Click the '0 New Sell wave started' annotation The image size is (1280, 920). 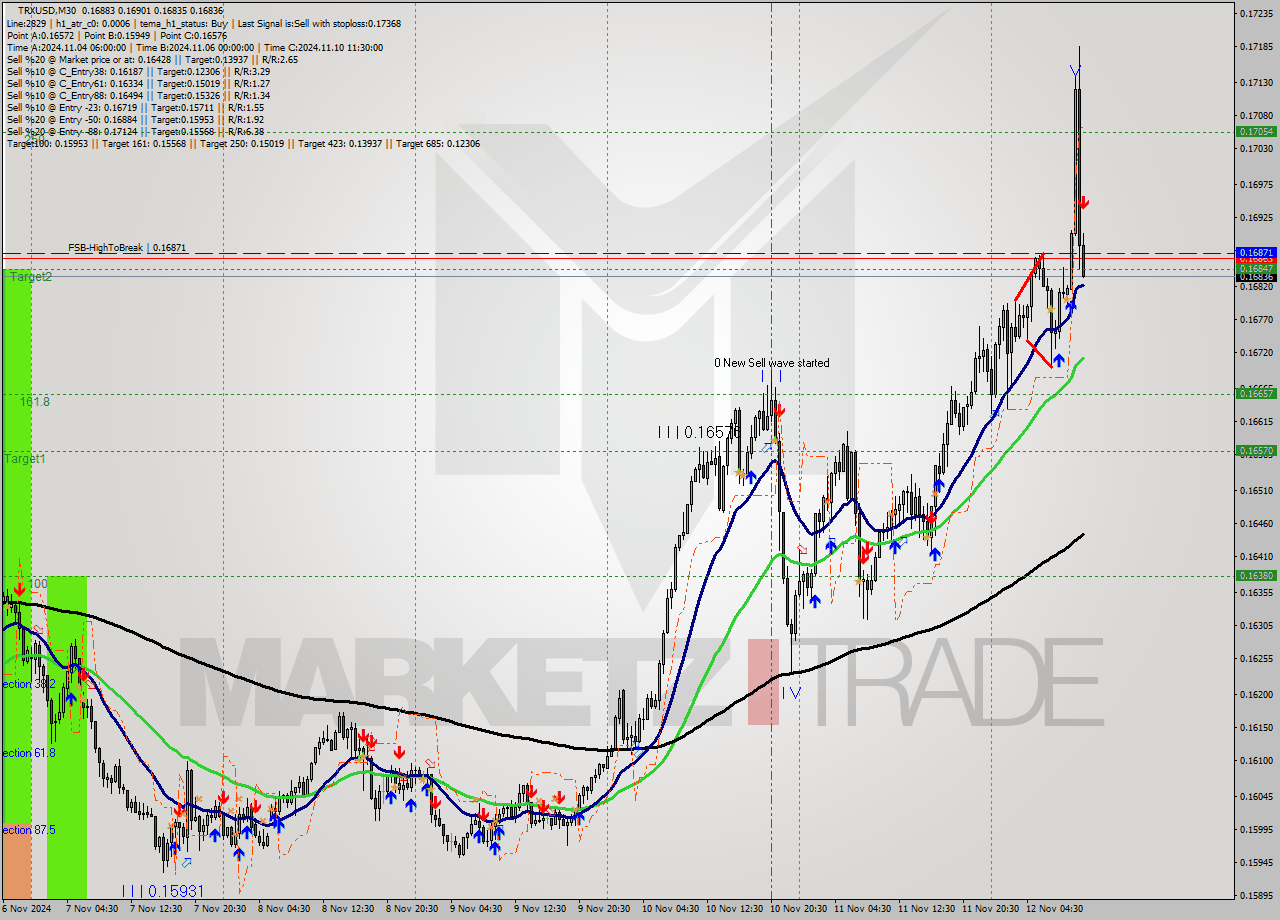tap(771, 363)
